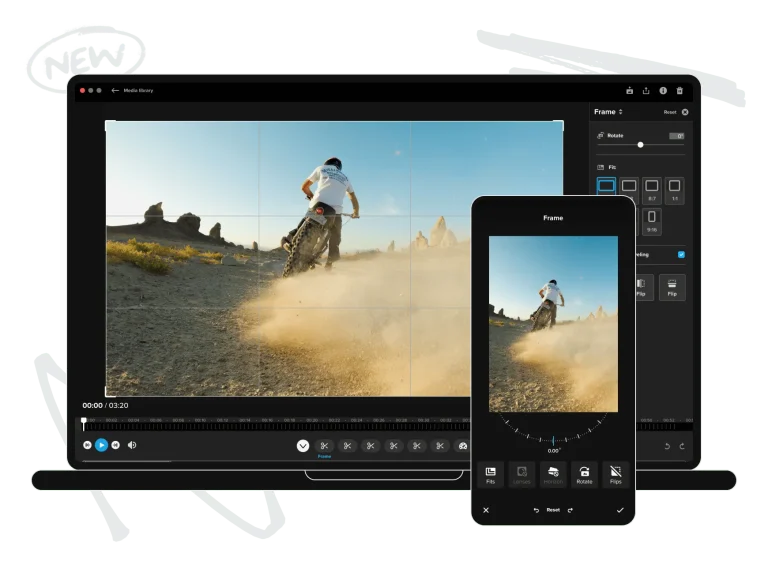This screenshot has width=768, height=565.
Task: Click the undo arrow on desktop toolbar
Action: click(667, 446)
